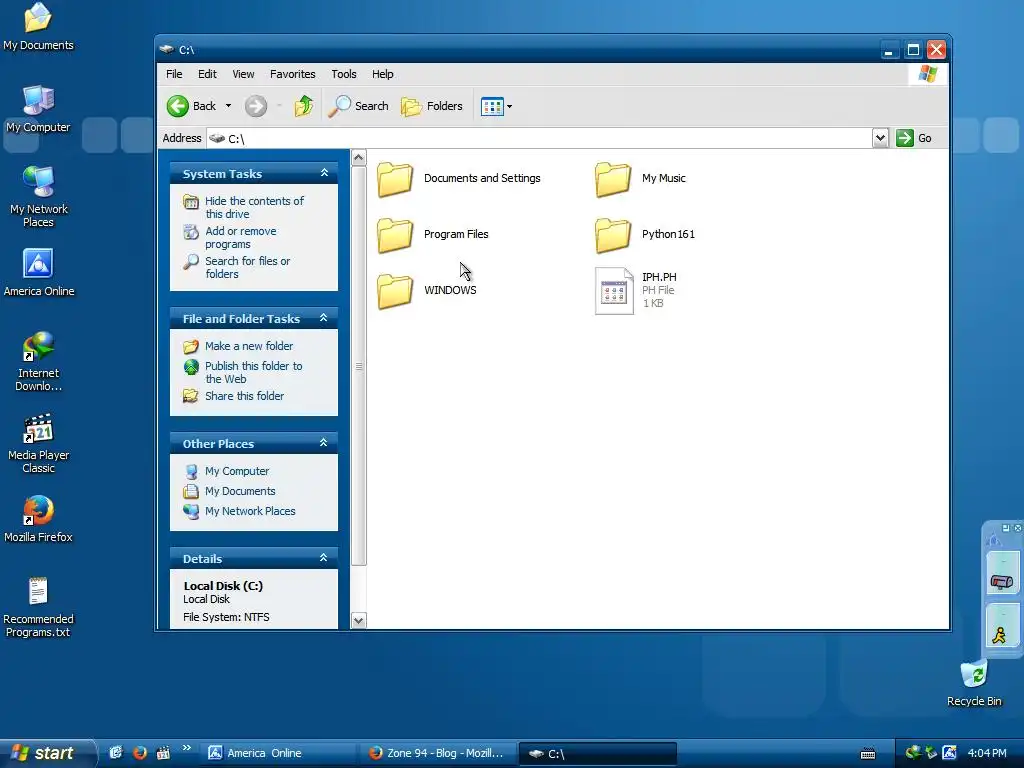Launch Firefox from Quick Launch
This screenshot has width=1024, height=768.
pos(139,753)
